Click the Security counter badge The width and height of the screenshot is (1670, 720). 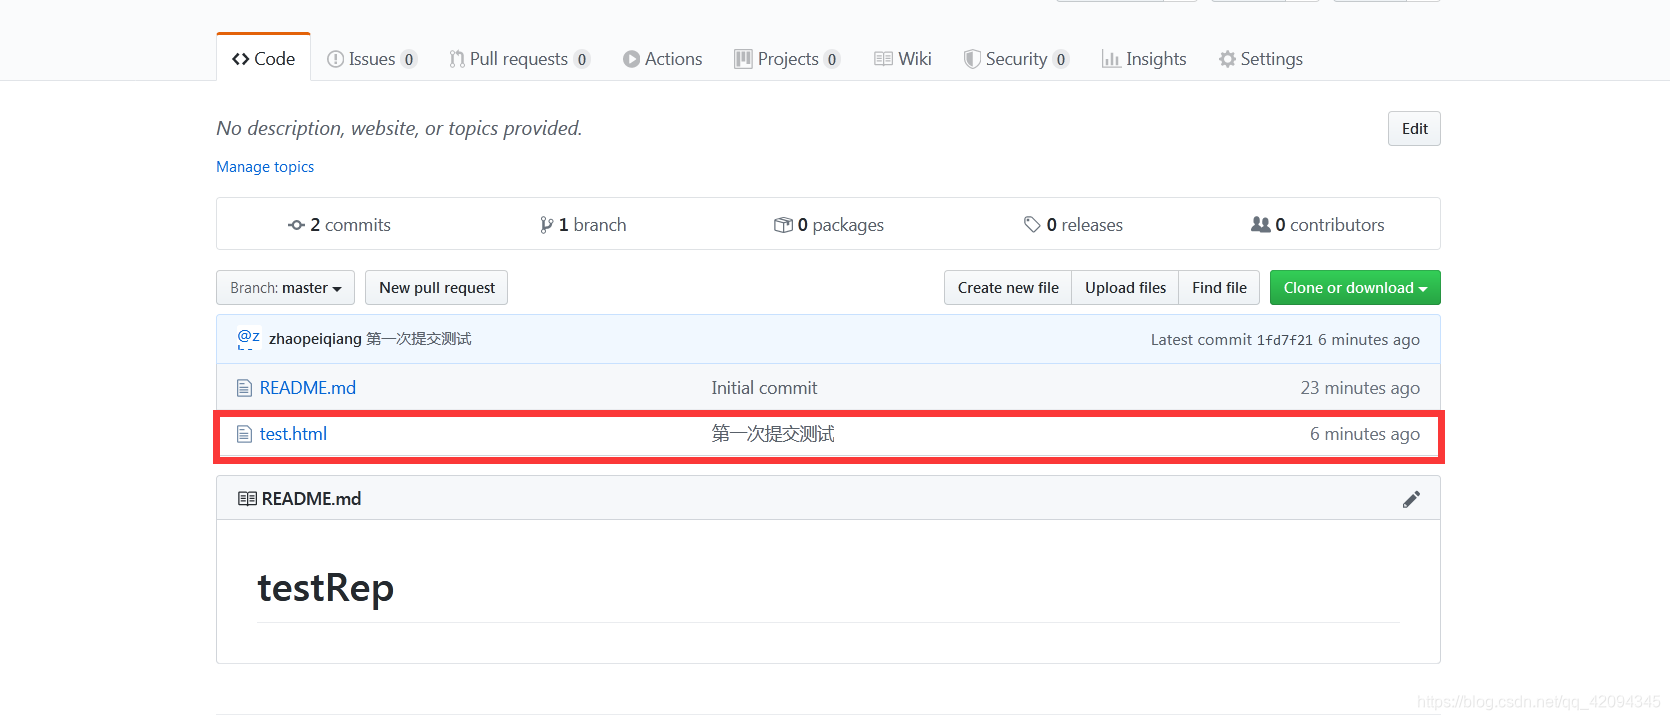(1061, 60)
